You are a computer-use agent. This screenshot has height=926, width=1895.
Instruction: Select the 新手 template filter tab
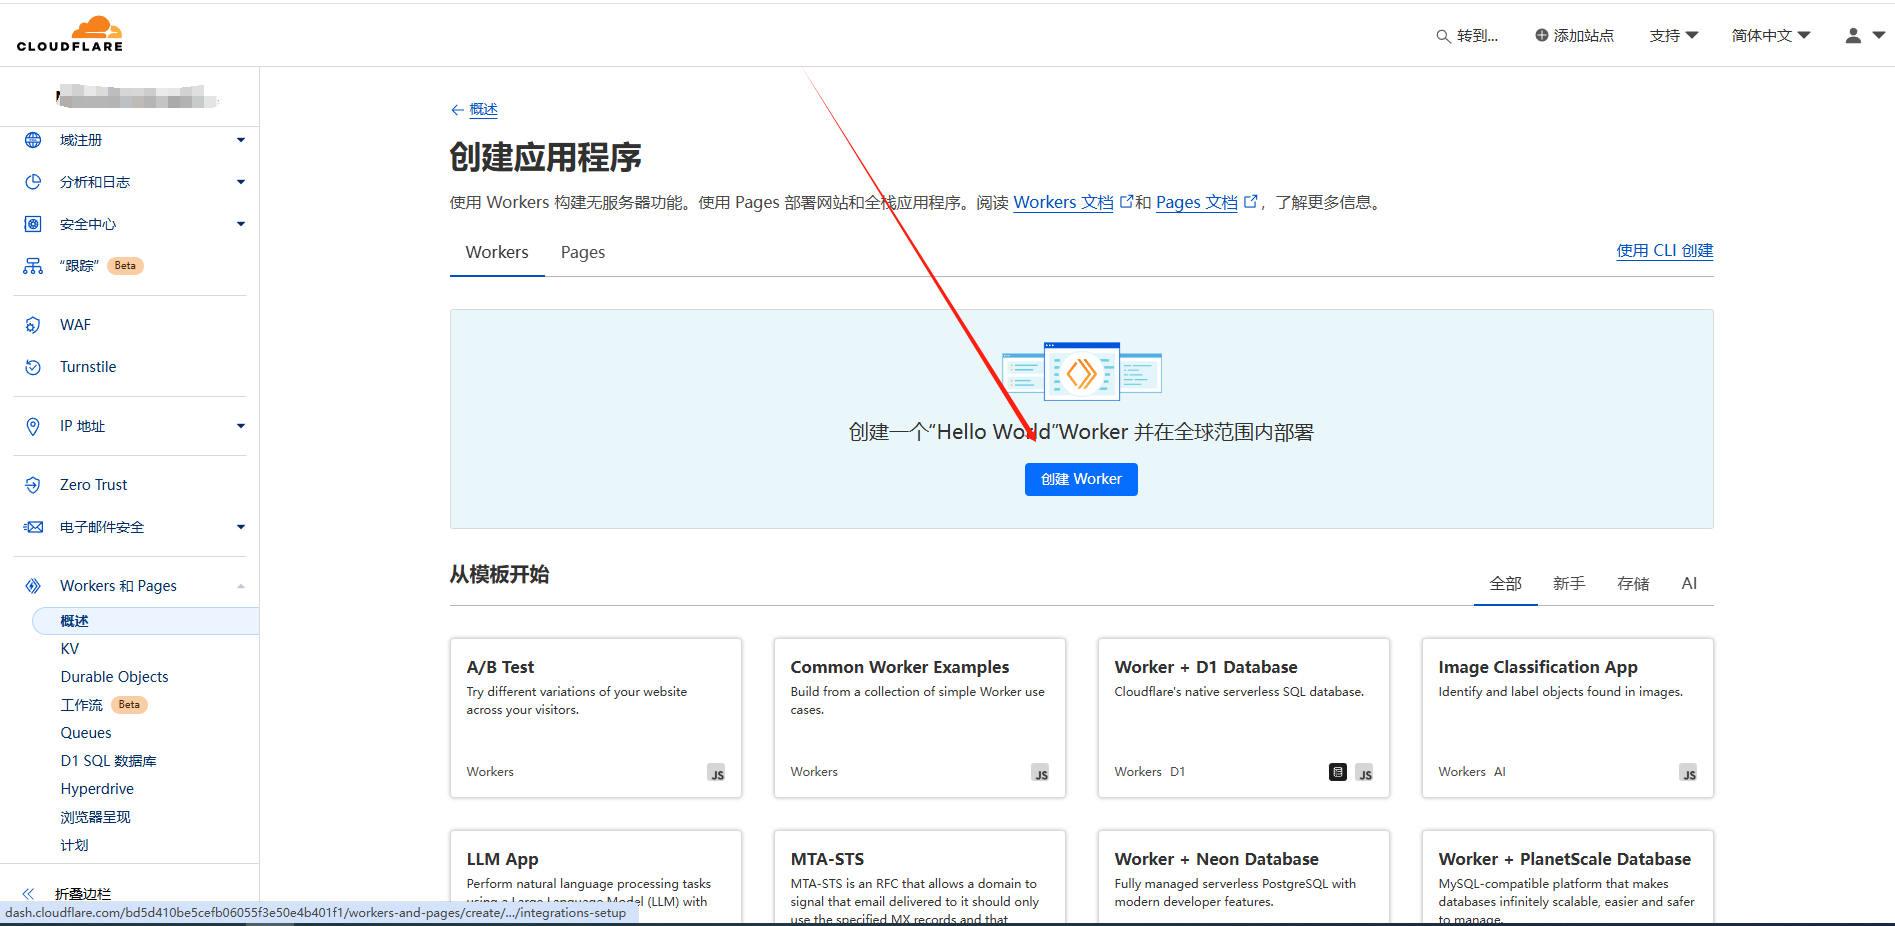[x=1569, y=583]
